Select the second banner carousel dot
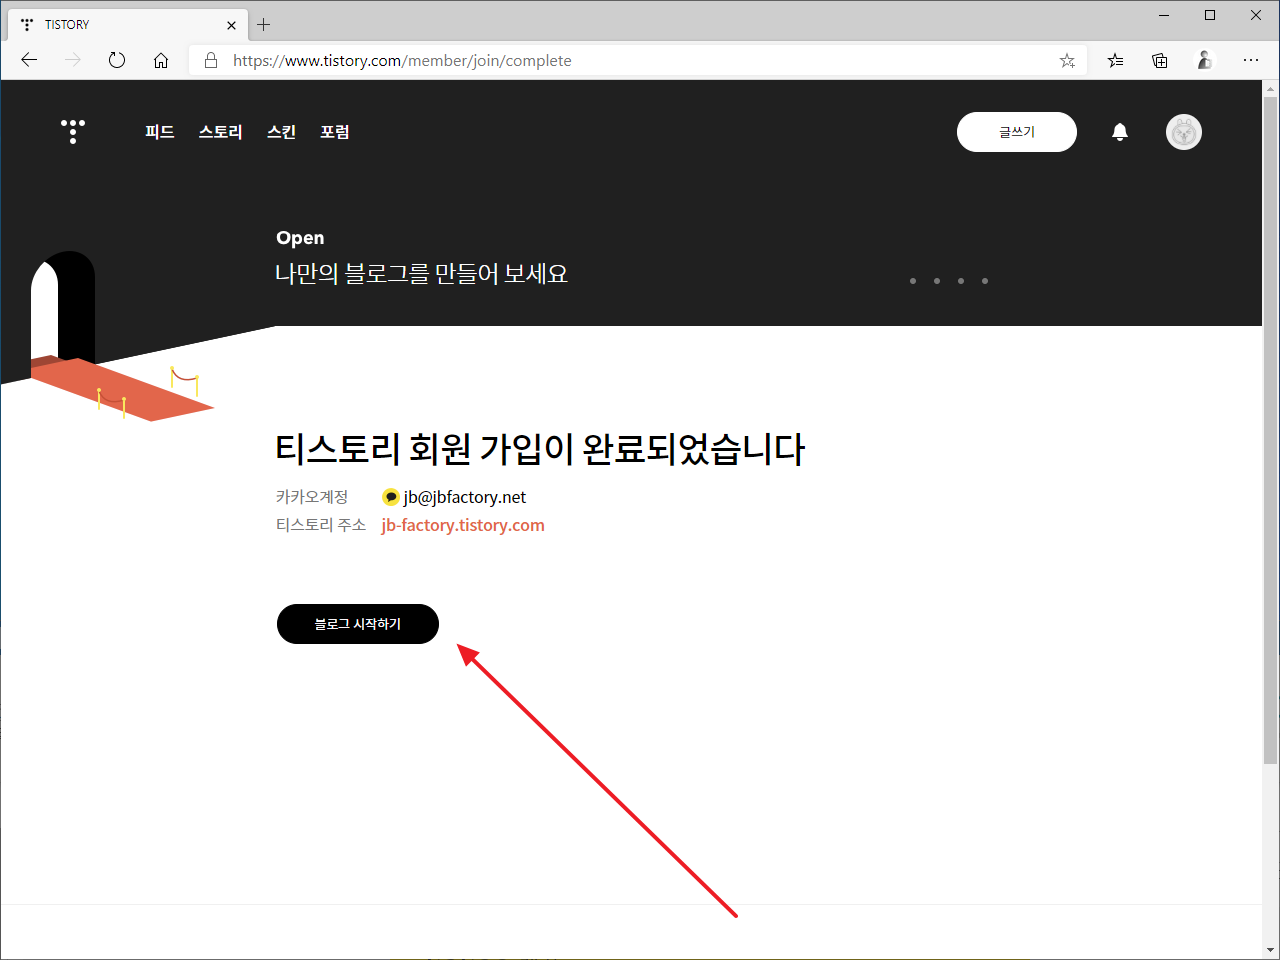The image size is (1280, 960). coord(937,281)
